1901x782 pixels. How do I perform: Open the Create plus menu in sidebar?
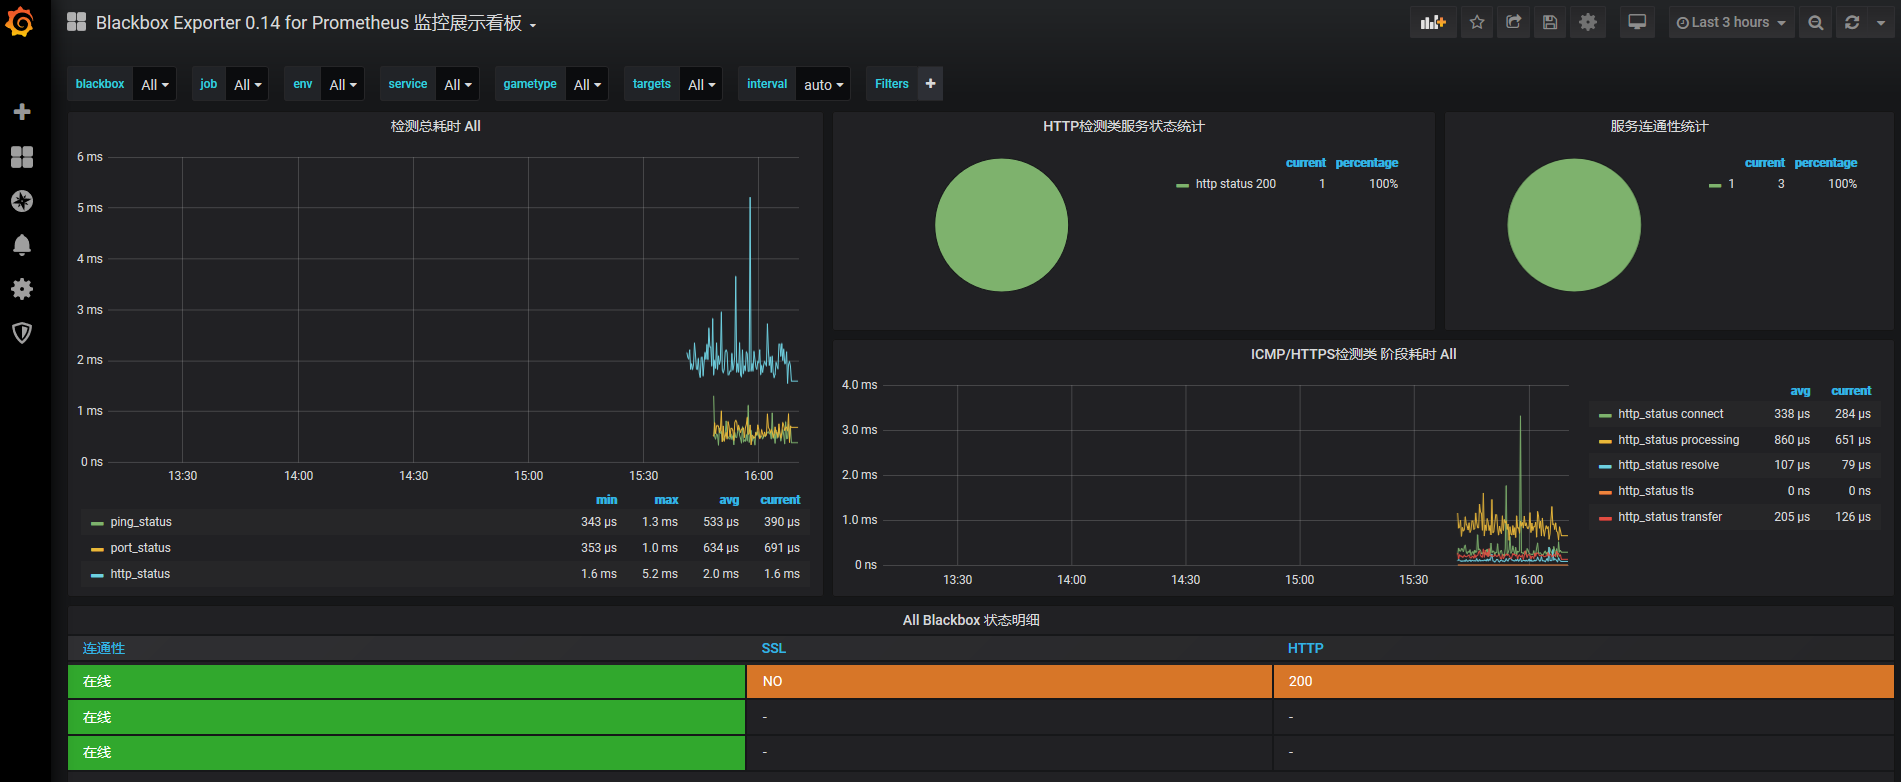point(22,112)
